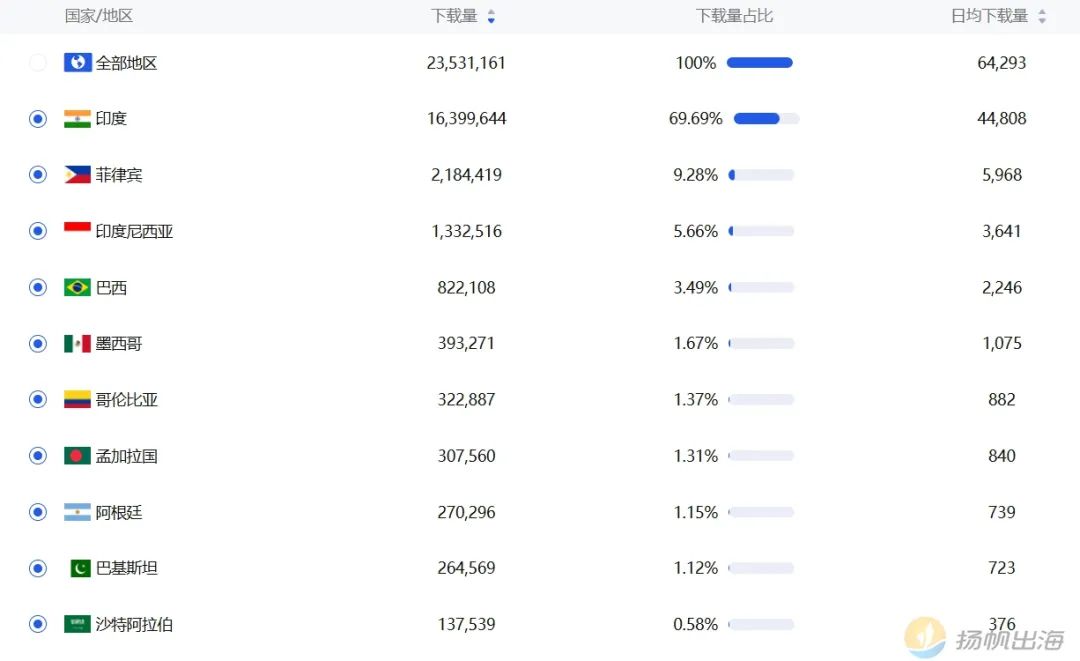The image size is (1080, 661).
Task: Click the 巴基斯坦 country name
Action: 127,568
